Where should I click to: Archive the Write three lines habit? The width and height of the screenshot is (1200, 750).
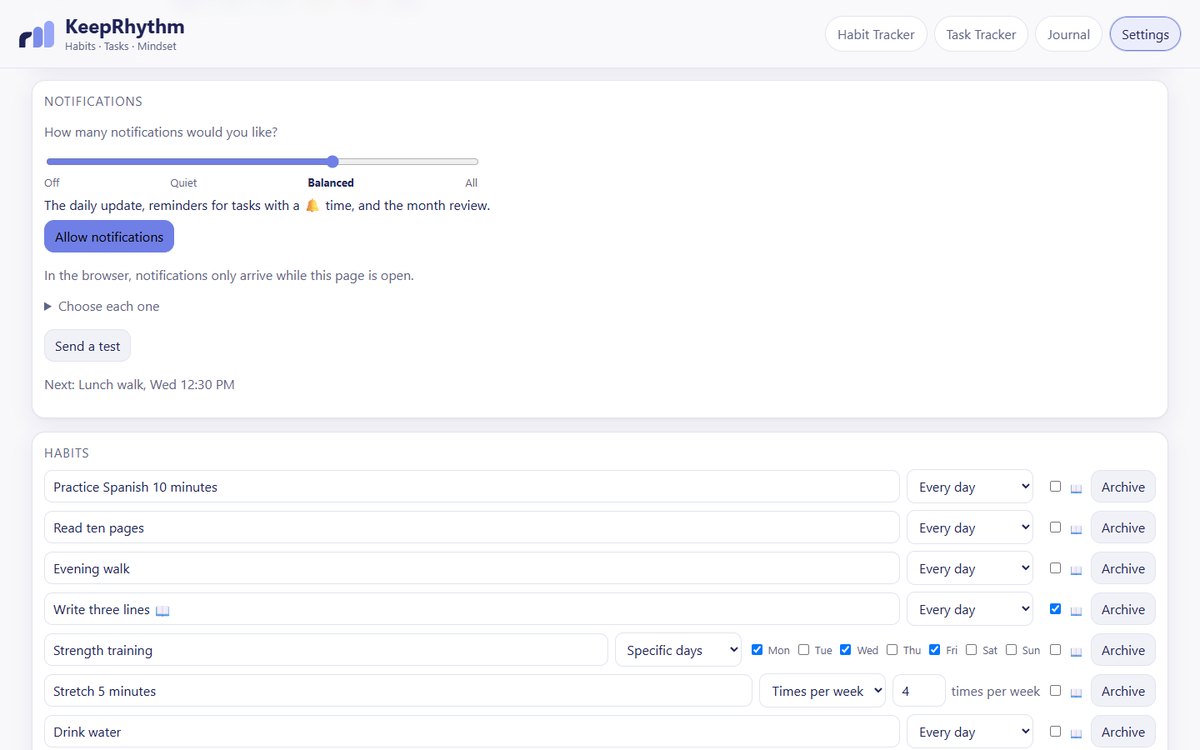[1123, 609]
